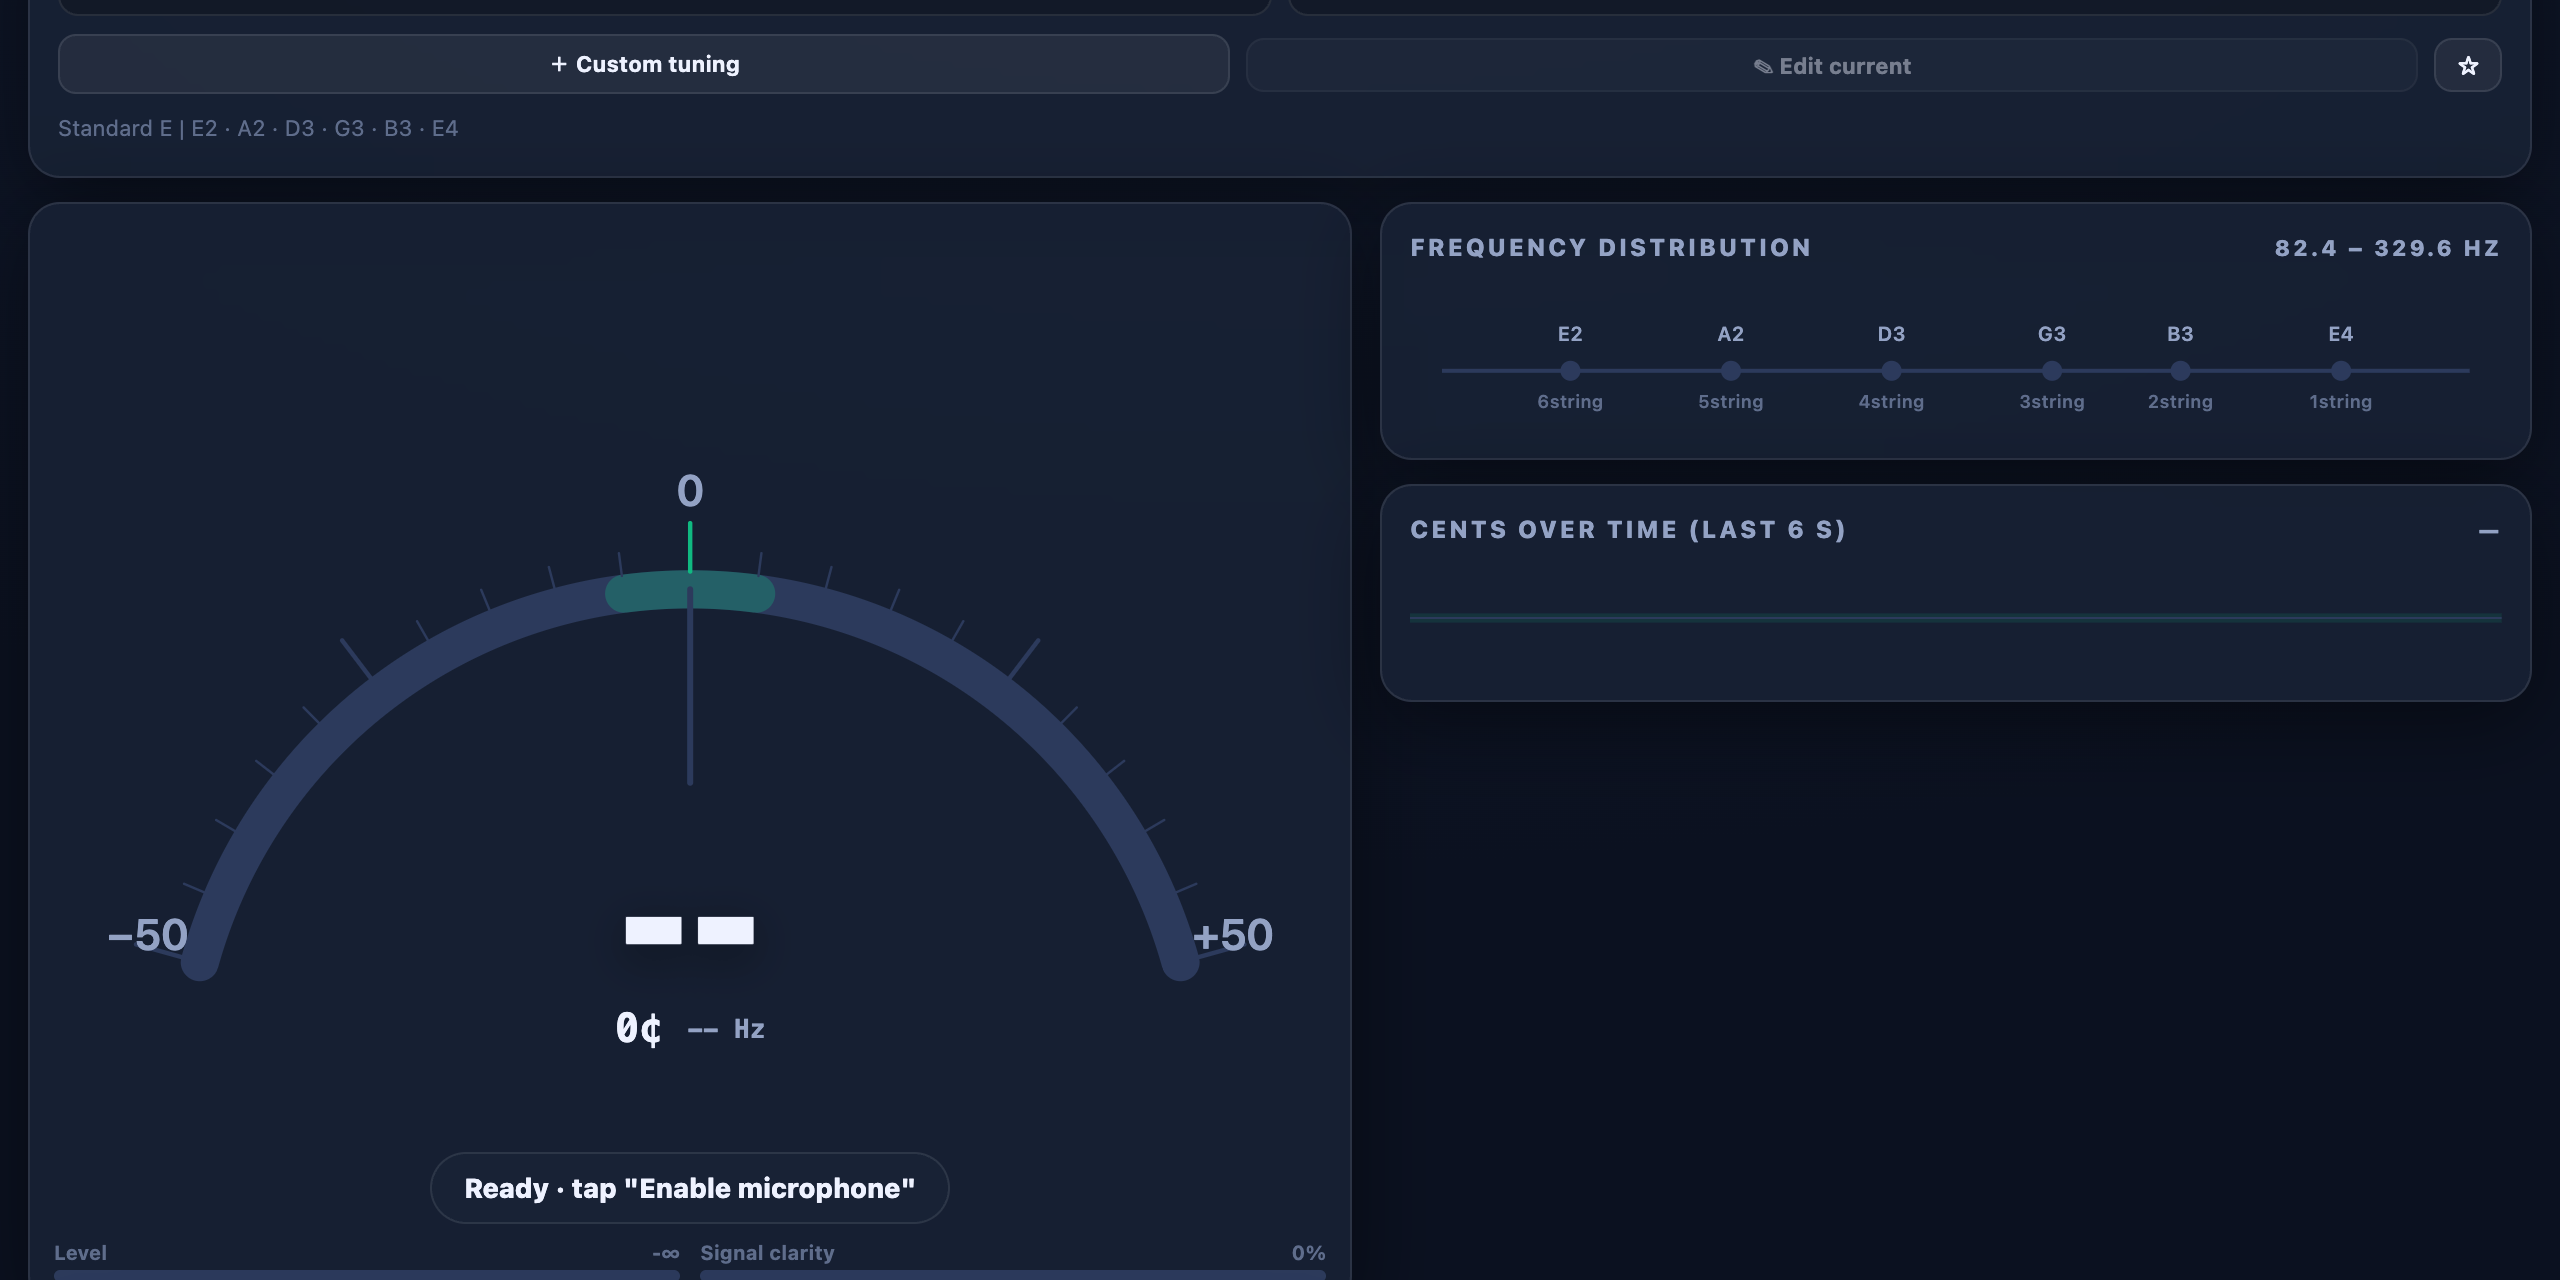2560x1280 pixels.
Task: Select the E4 1string marker
Action: [x=2340, y=370]
